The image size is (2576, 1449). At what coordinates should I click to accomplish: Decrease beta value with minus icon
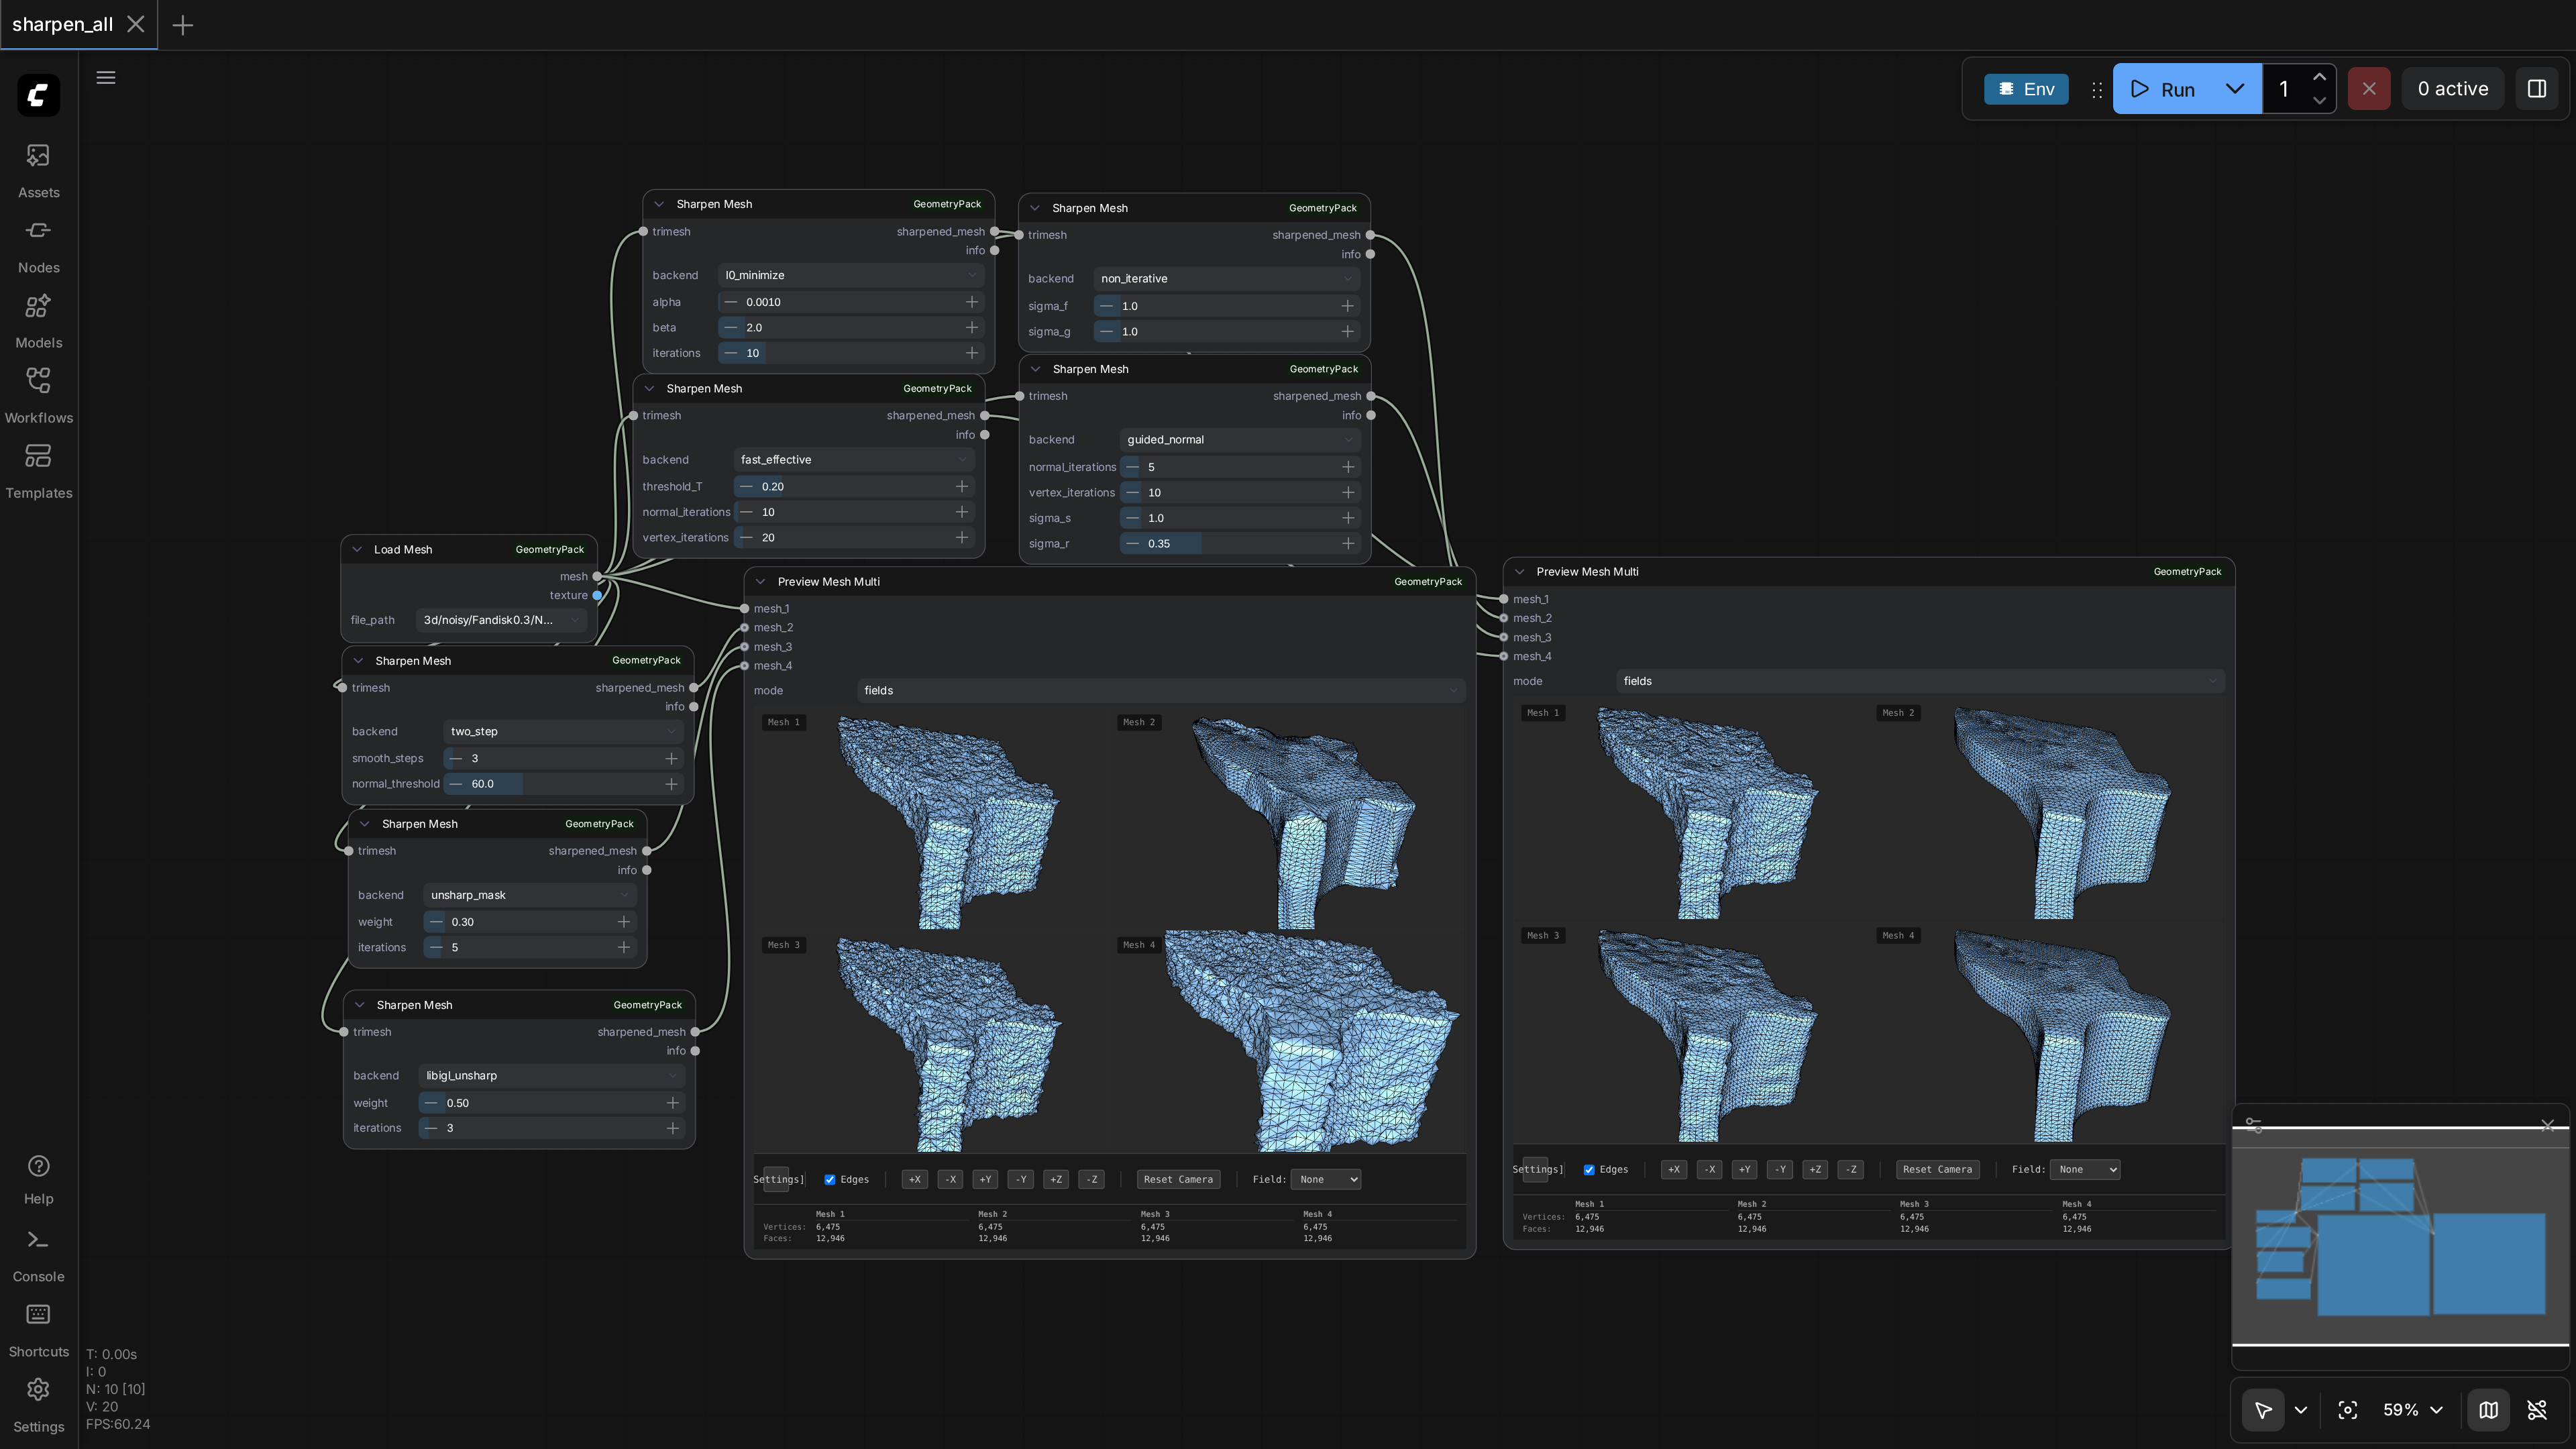pos(731,327)
